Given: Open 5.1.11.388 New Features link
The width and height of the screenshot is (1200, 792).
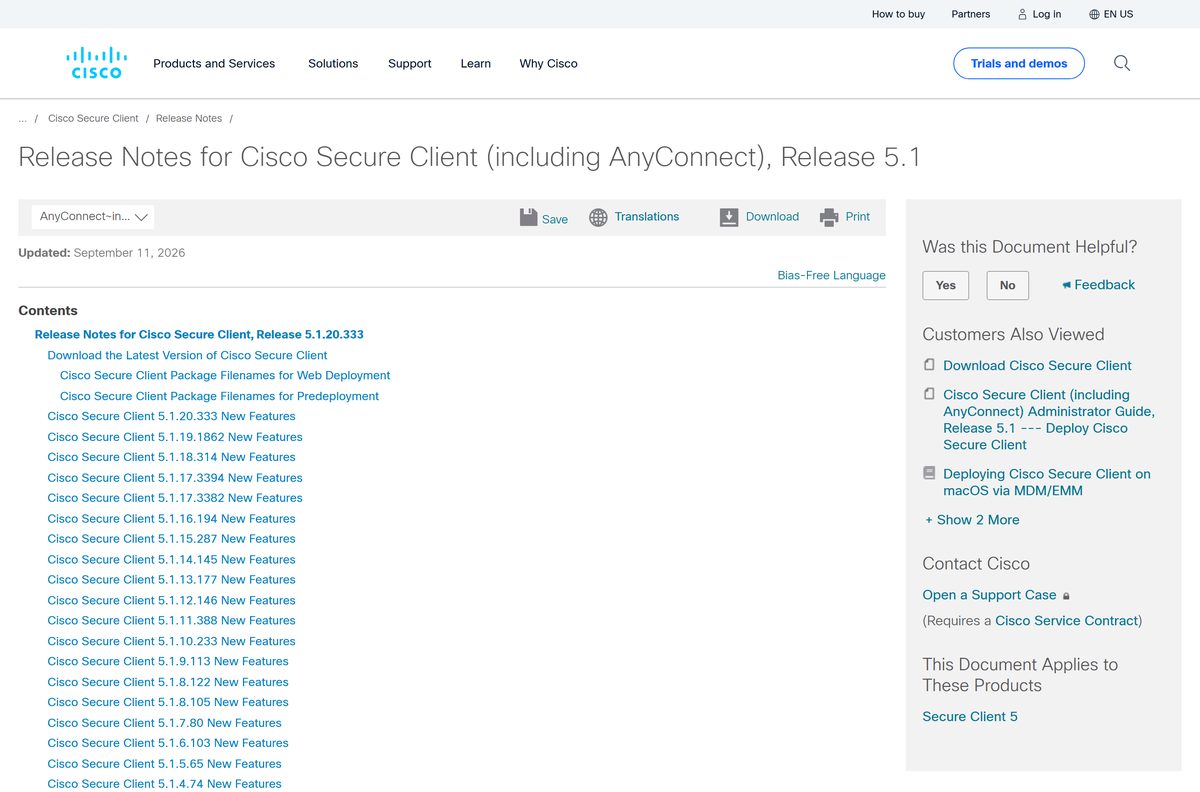Looking at the screenshot, I should coord(172,621).
